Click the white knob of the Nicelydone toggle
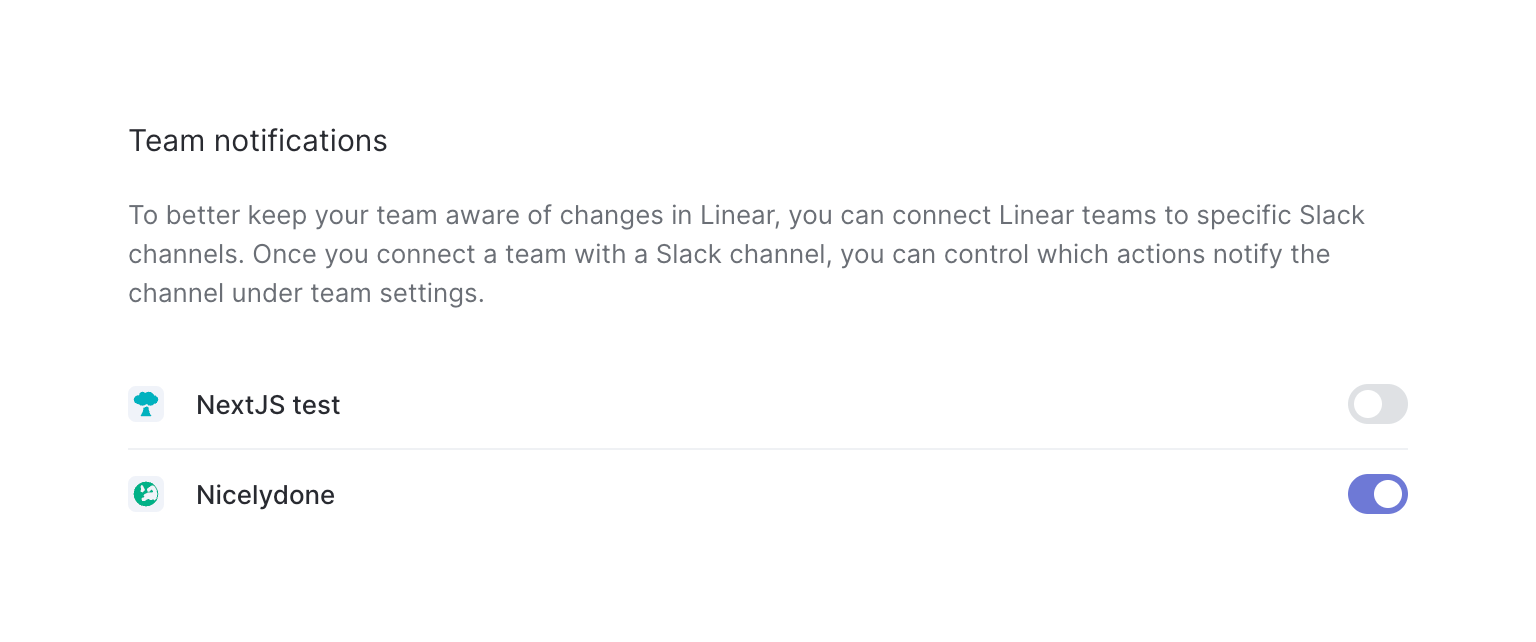This screenshot has height=642, width=1536. point(1388,494)
